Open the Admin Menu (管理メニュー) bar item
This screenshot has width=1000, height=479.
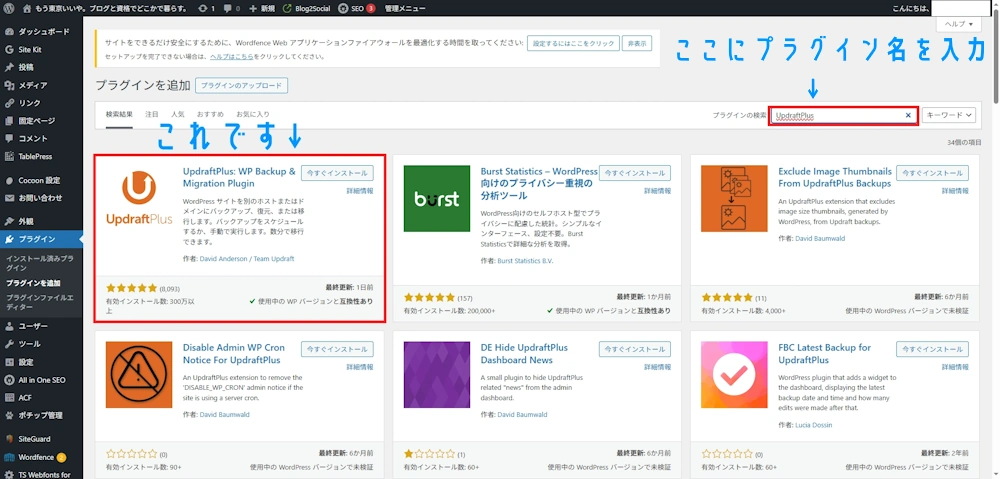tap(405, 8)
